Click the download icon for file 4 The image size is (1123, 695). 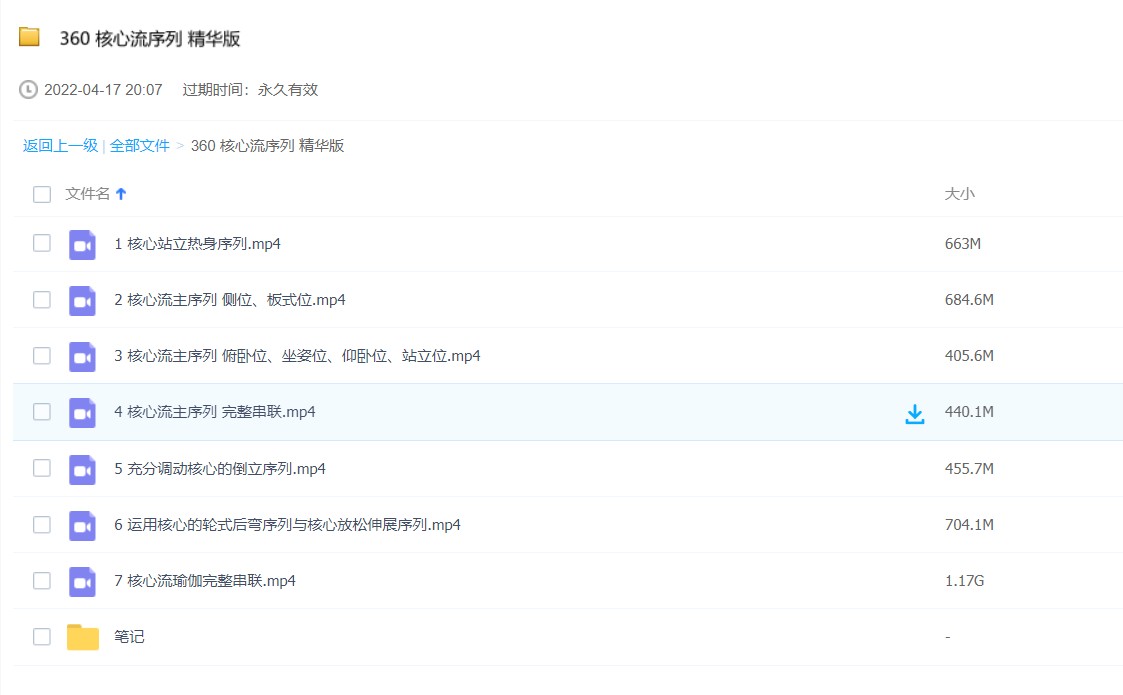pyautogui.click(x=914, y=414)
